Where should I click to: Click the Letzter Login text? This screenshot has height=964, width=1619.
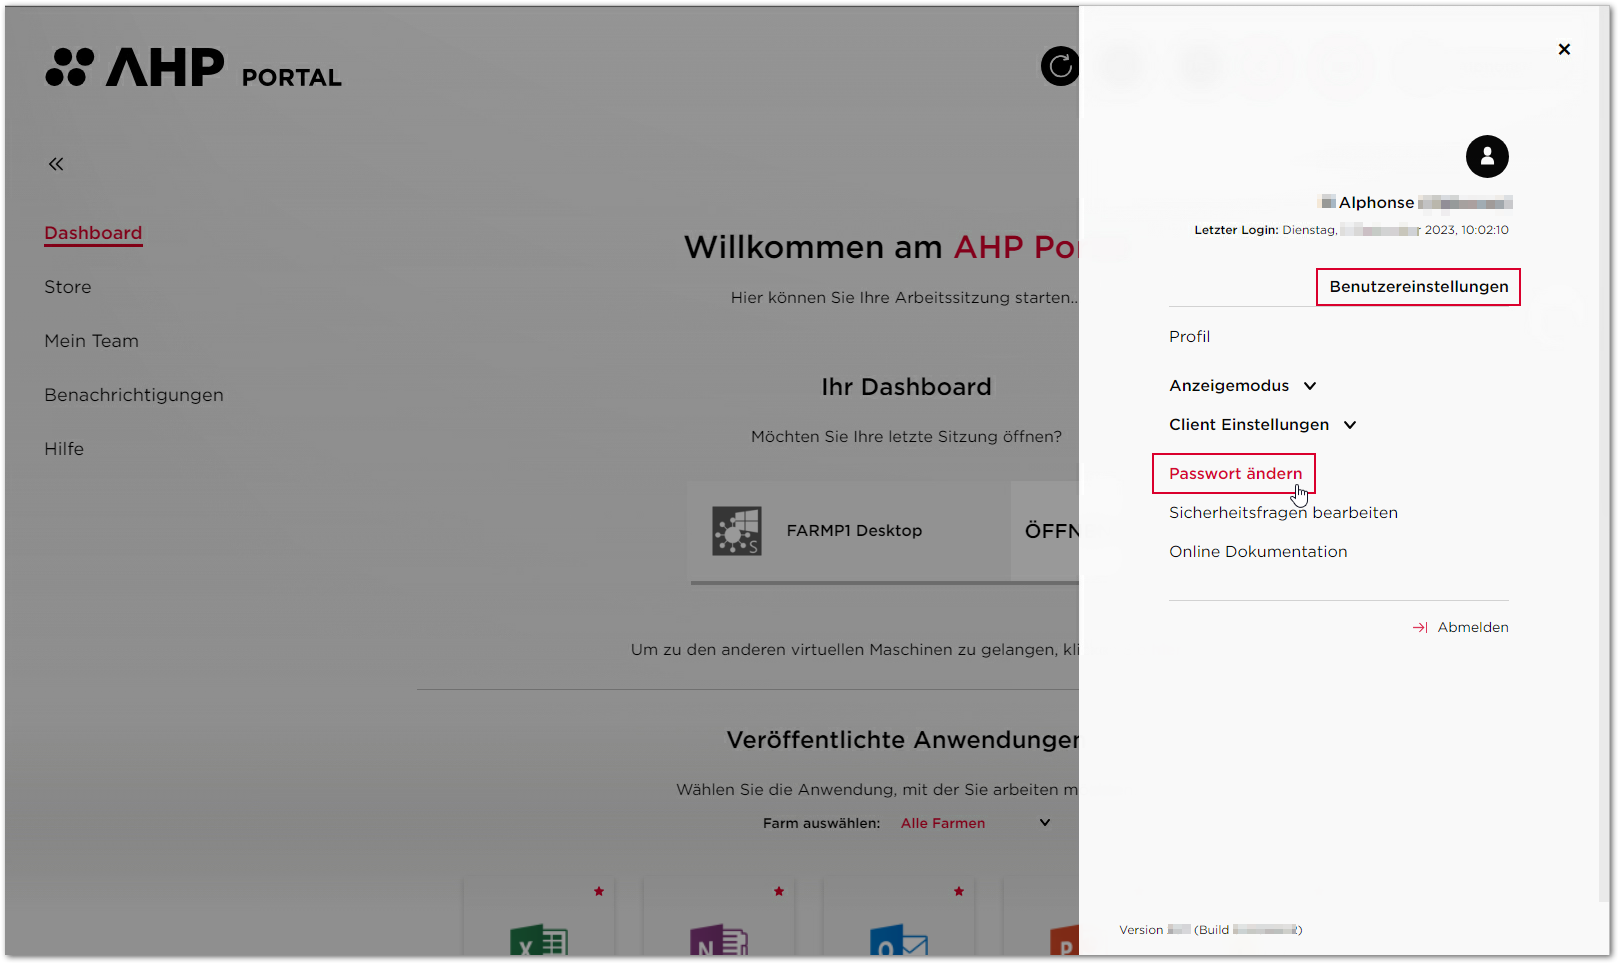[x=1351, y=230]
